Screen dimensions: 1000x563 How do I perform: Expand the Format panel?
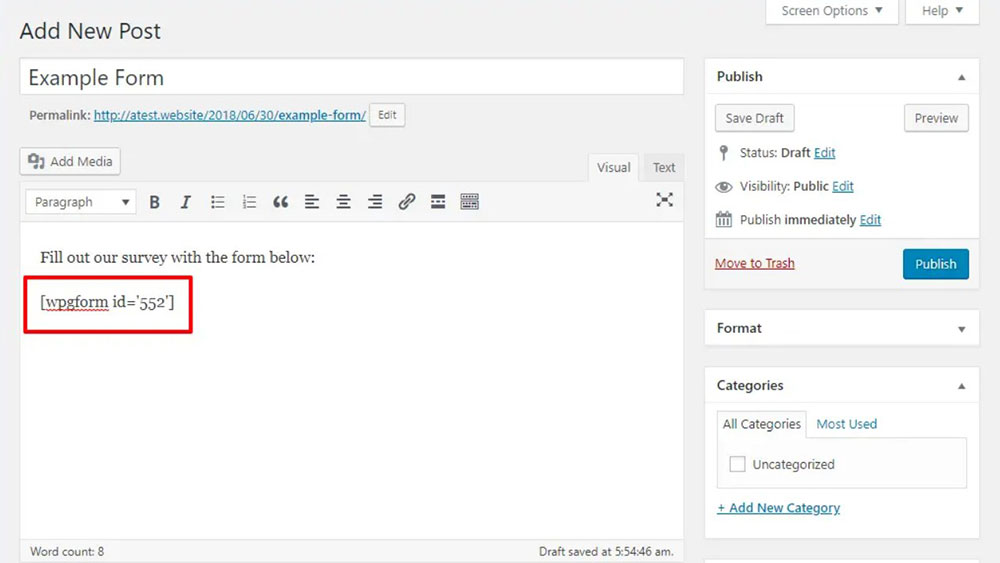tap(961, 329)
